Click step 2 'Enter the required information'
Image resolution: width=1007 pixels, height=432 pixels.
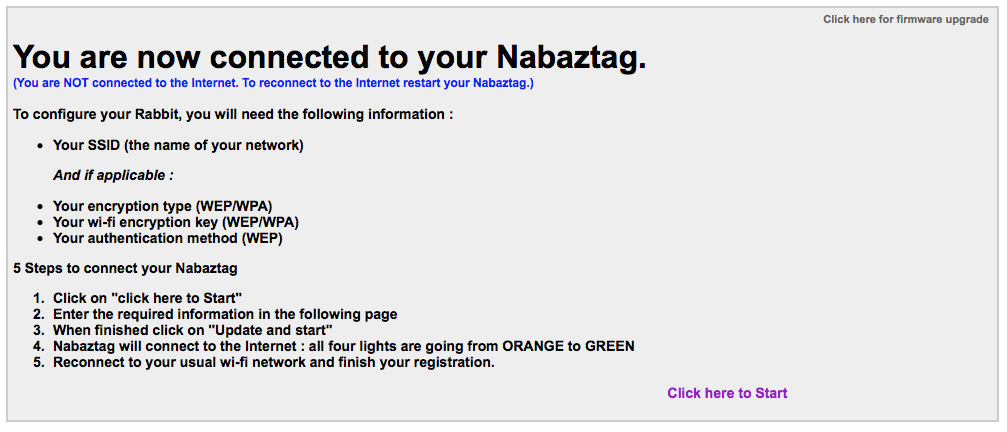225,315
